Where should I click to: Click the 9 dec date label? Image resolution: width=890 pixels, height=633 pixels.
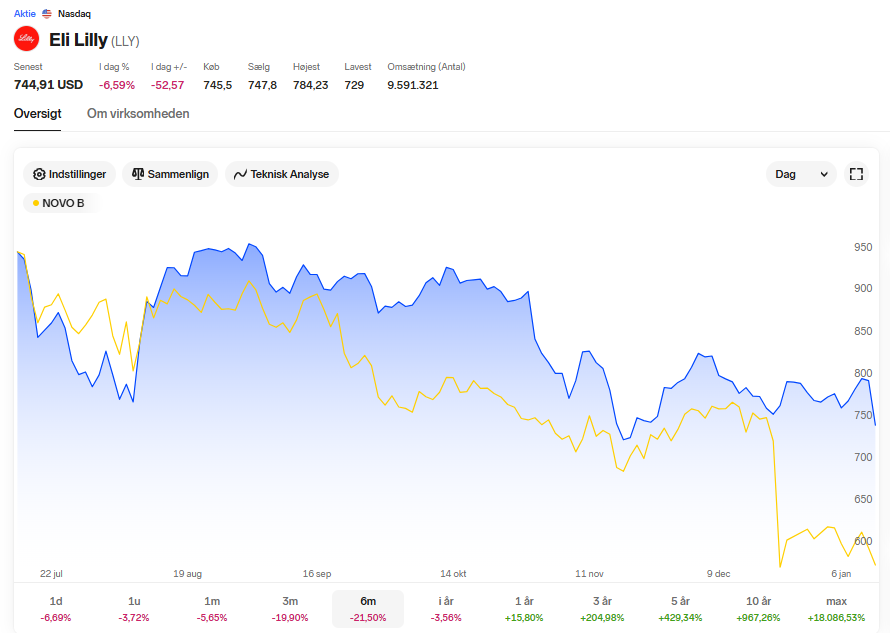[x=719, y=574]
